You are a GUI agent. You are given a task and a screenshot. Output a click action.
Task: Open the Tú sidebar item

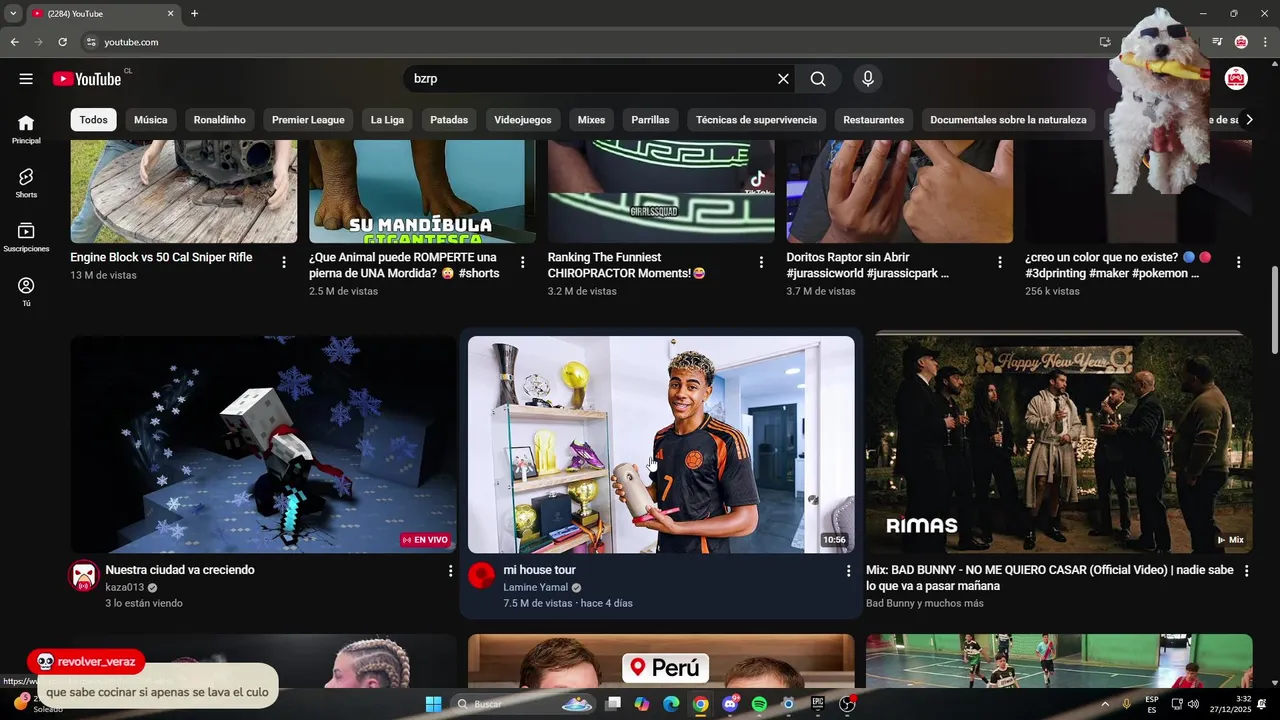(26, 291)
